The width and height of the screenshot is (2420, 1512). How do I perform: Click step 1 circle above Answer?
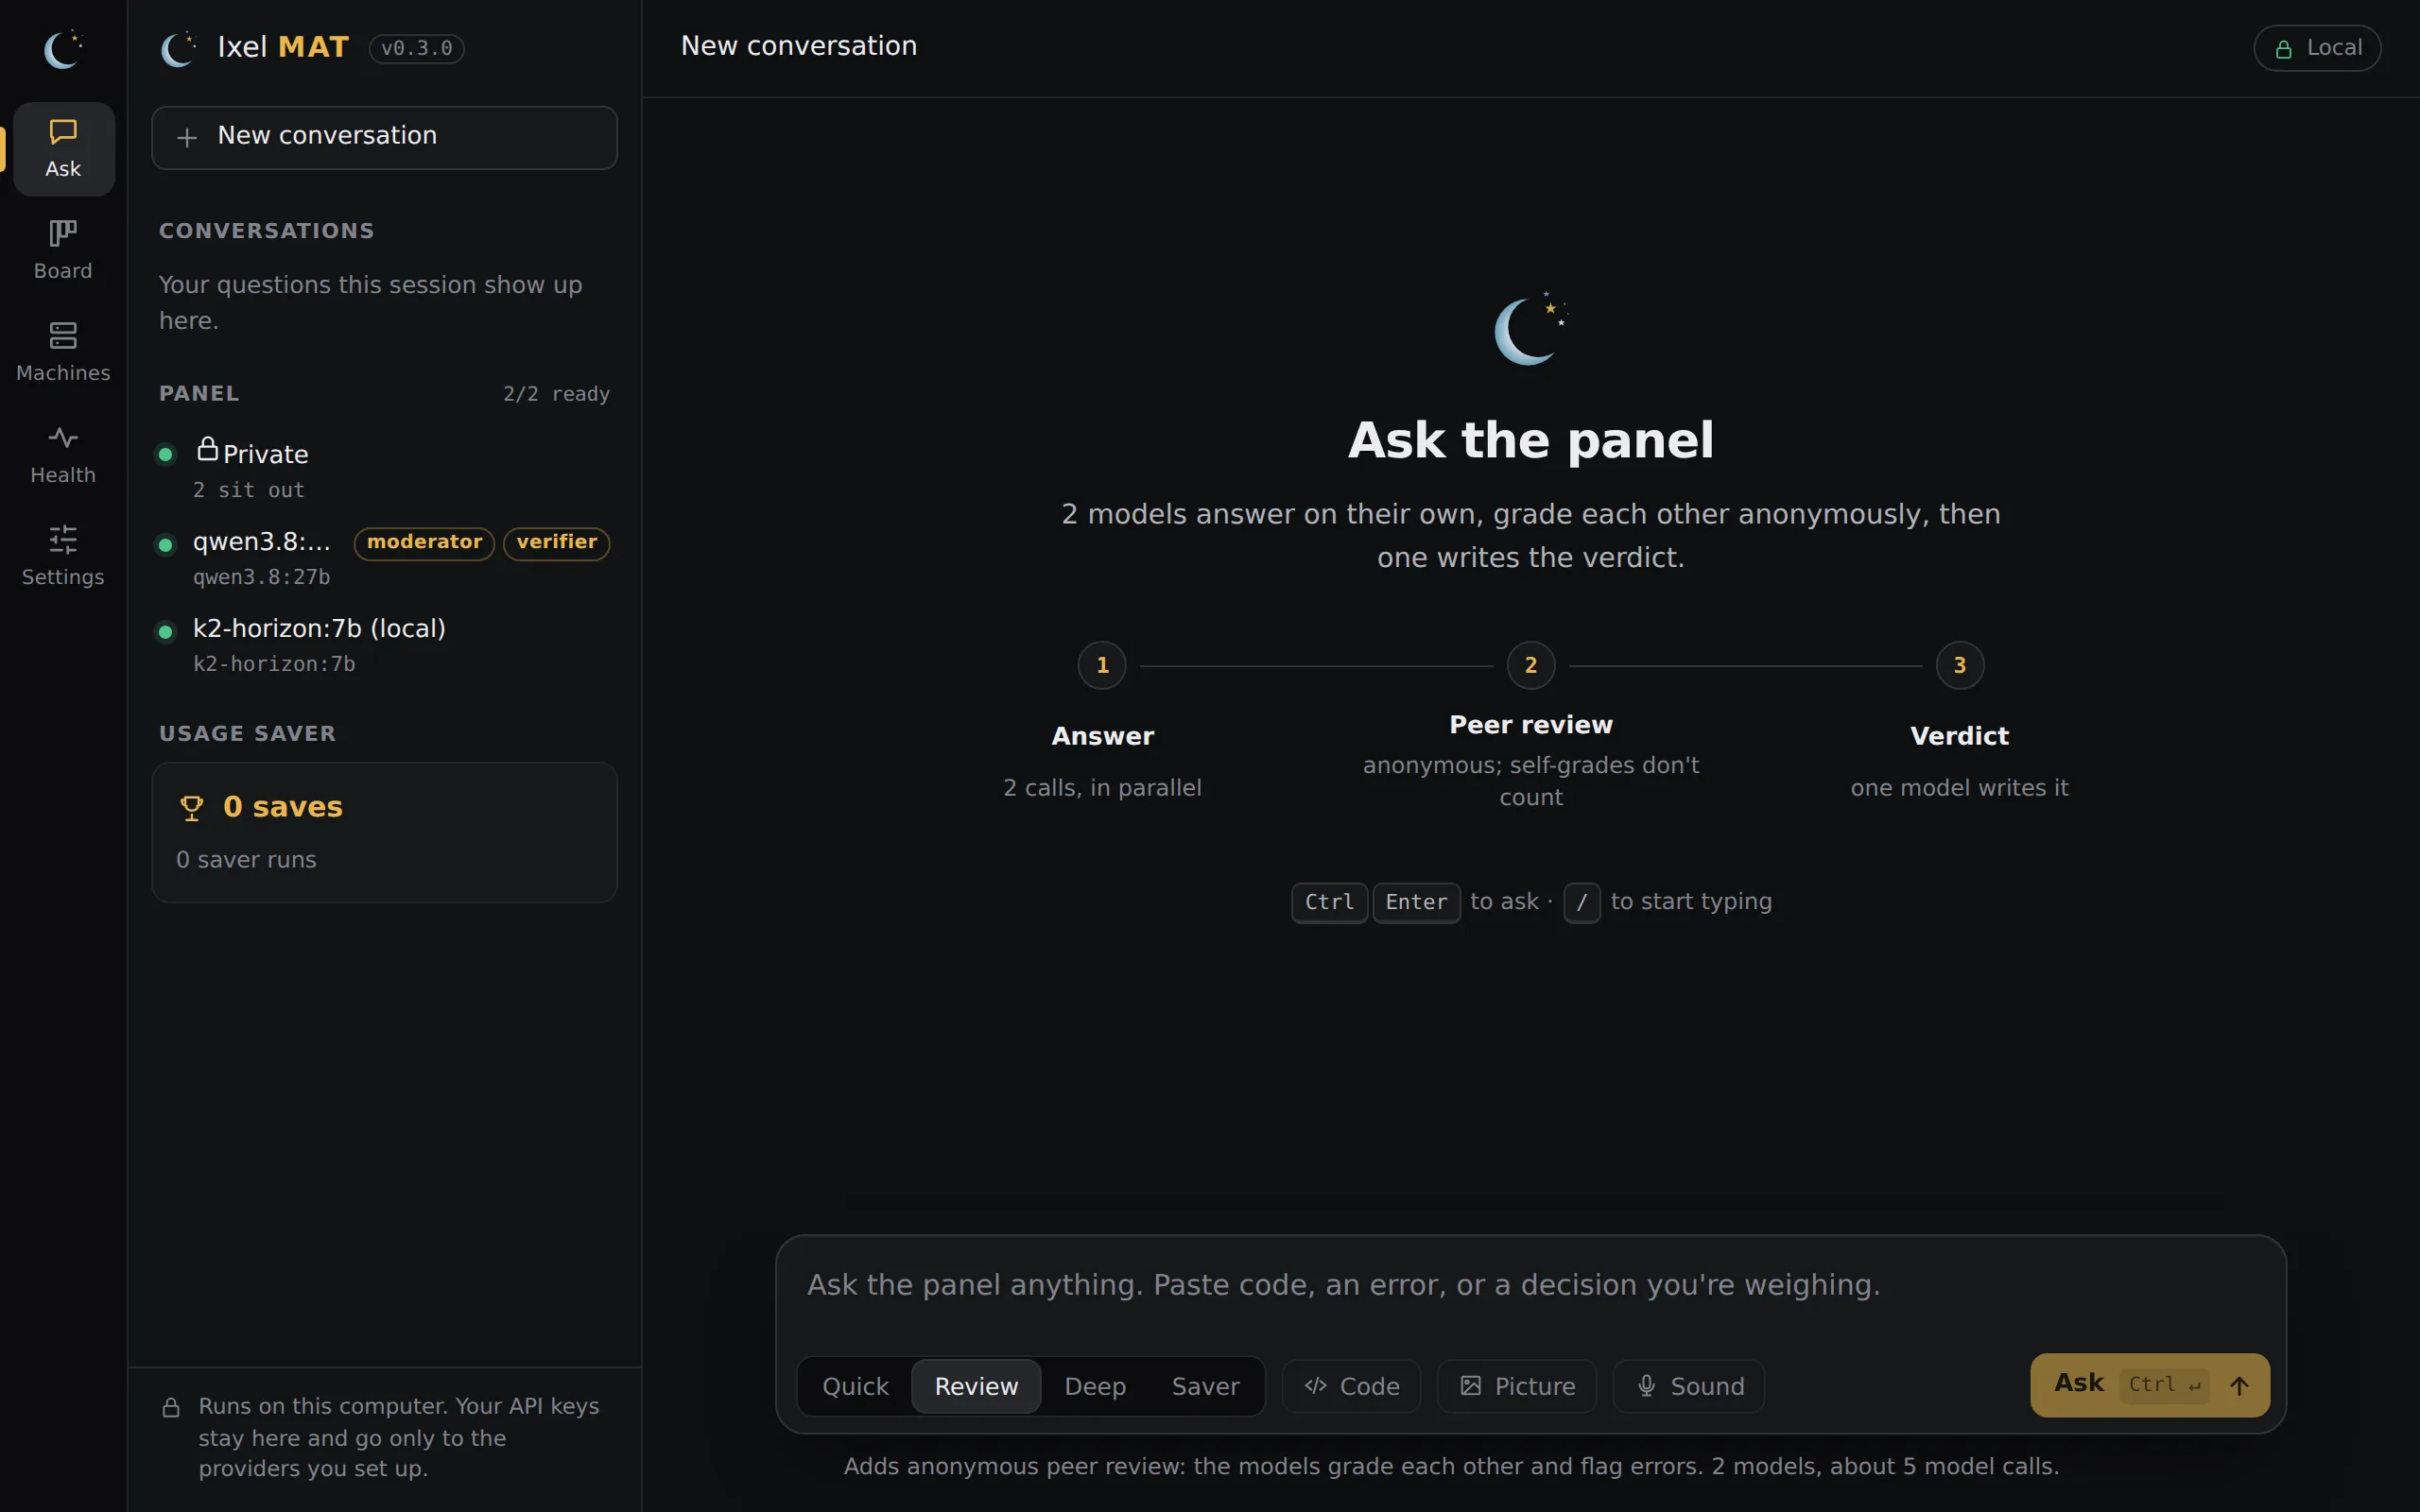point(1102,665)
